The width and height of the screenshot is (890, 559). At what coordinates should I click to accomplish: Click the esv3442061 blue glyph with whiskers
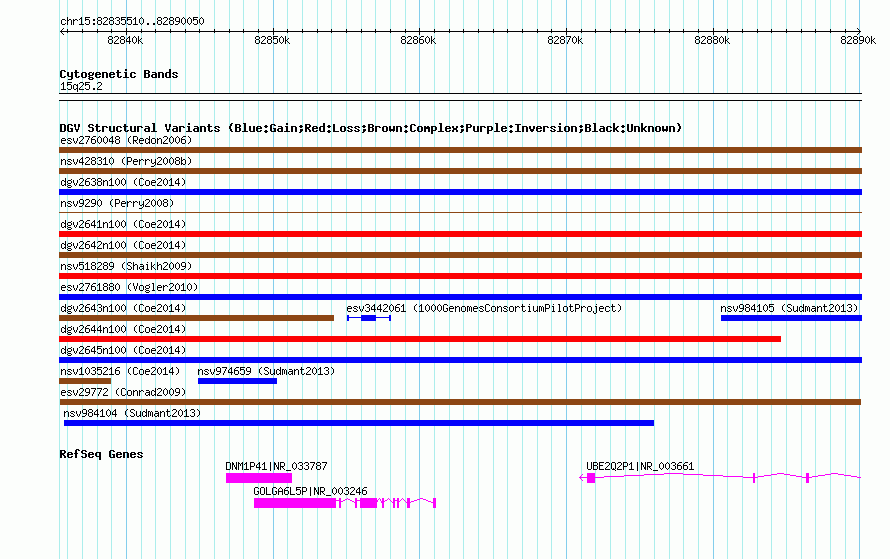[x=369, y=318]
